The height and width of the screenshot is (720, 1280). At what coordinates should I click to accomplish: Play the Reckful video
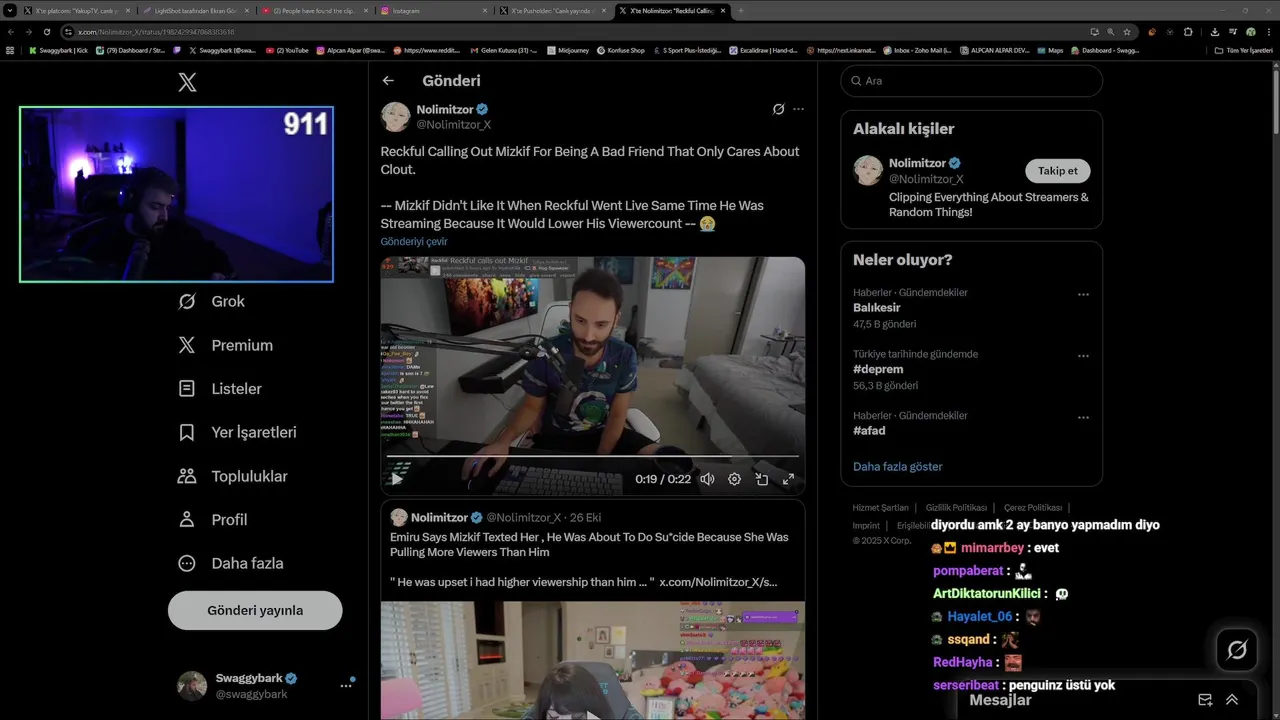397,479
